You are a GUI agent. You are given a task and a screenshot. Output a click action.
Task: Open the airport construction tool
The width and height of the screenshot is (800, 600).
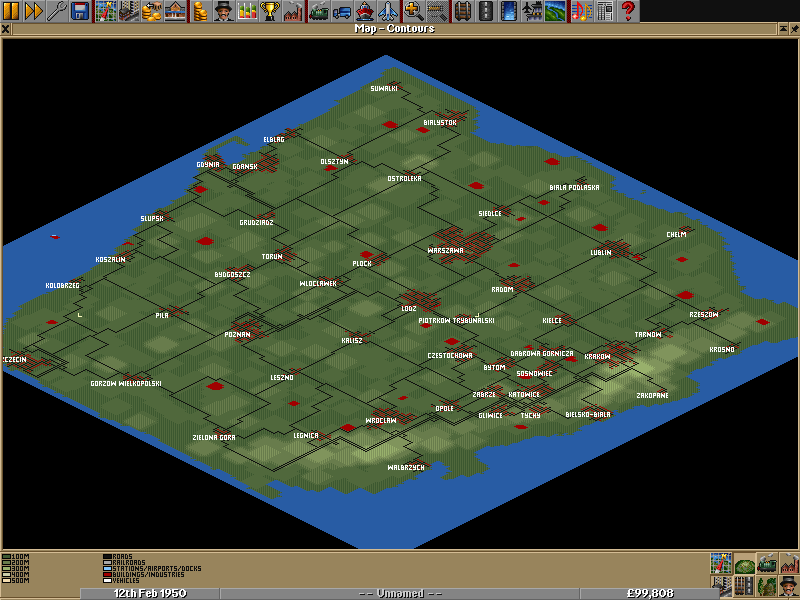pyautogui.click(x=532, y=11)
